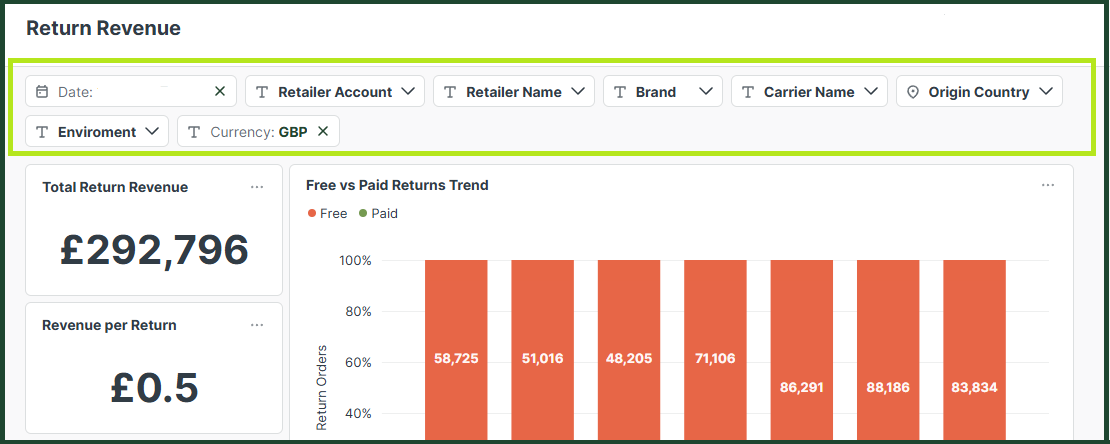Click the bar labeled 48,205
The width and height of the screenshot is (1110, 444).
click(x=629, y=350)
